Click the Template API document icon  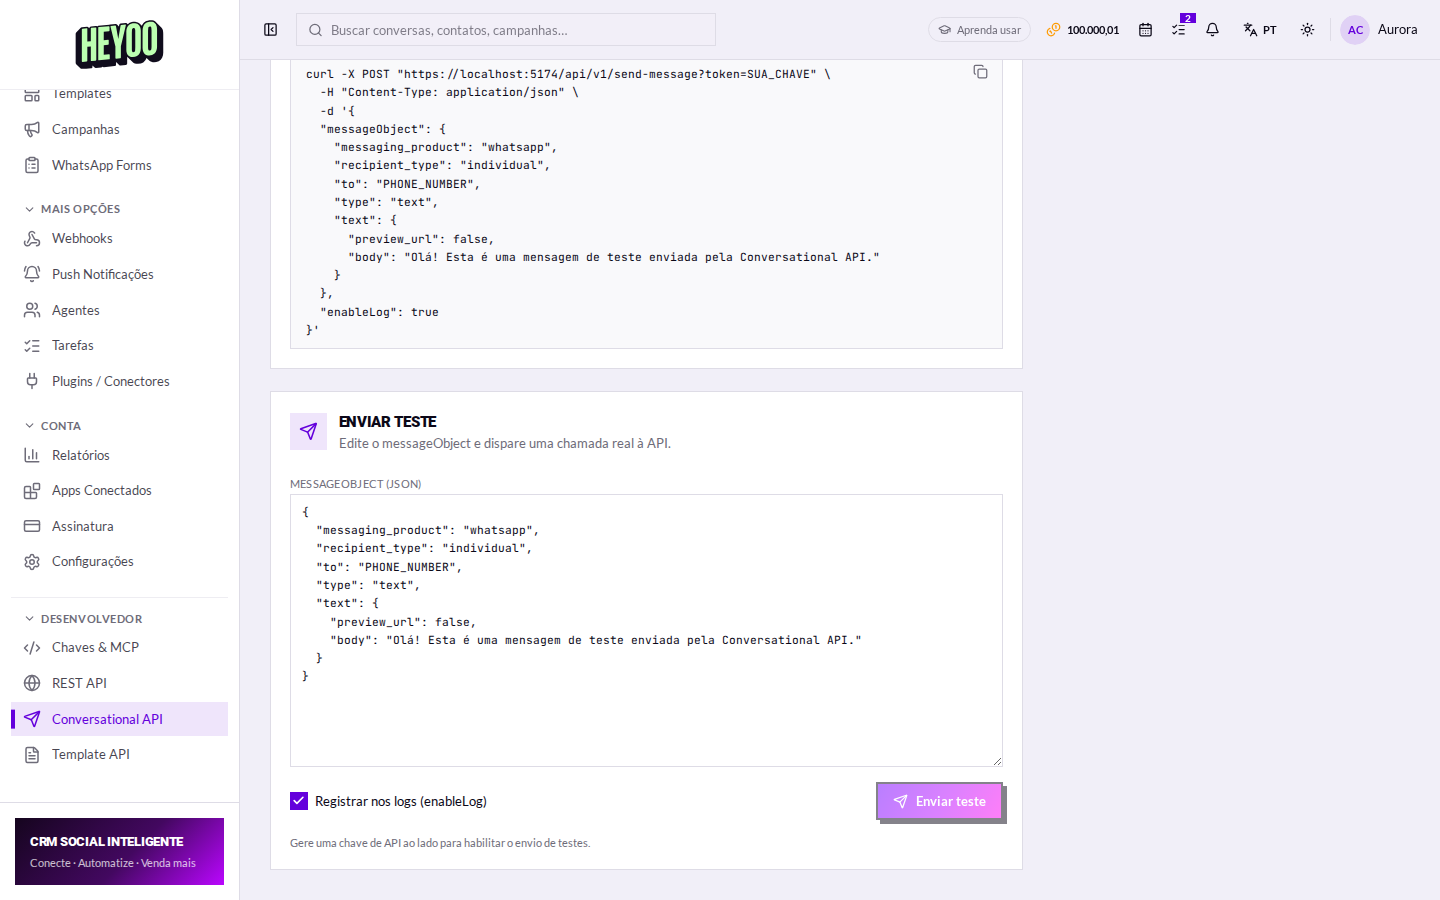[x=32, y=754]
